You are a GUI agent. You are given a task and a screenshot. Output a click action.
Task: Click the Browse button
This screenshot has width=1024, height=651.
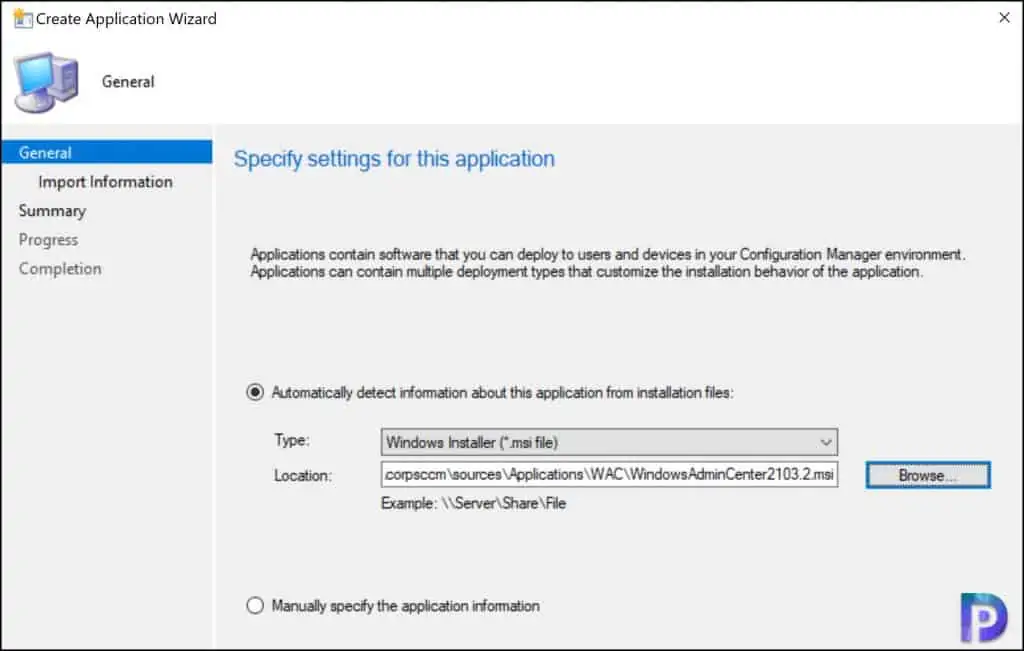pos(928,475)
